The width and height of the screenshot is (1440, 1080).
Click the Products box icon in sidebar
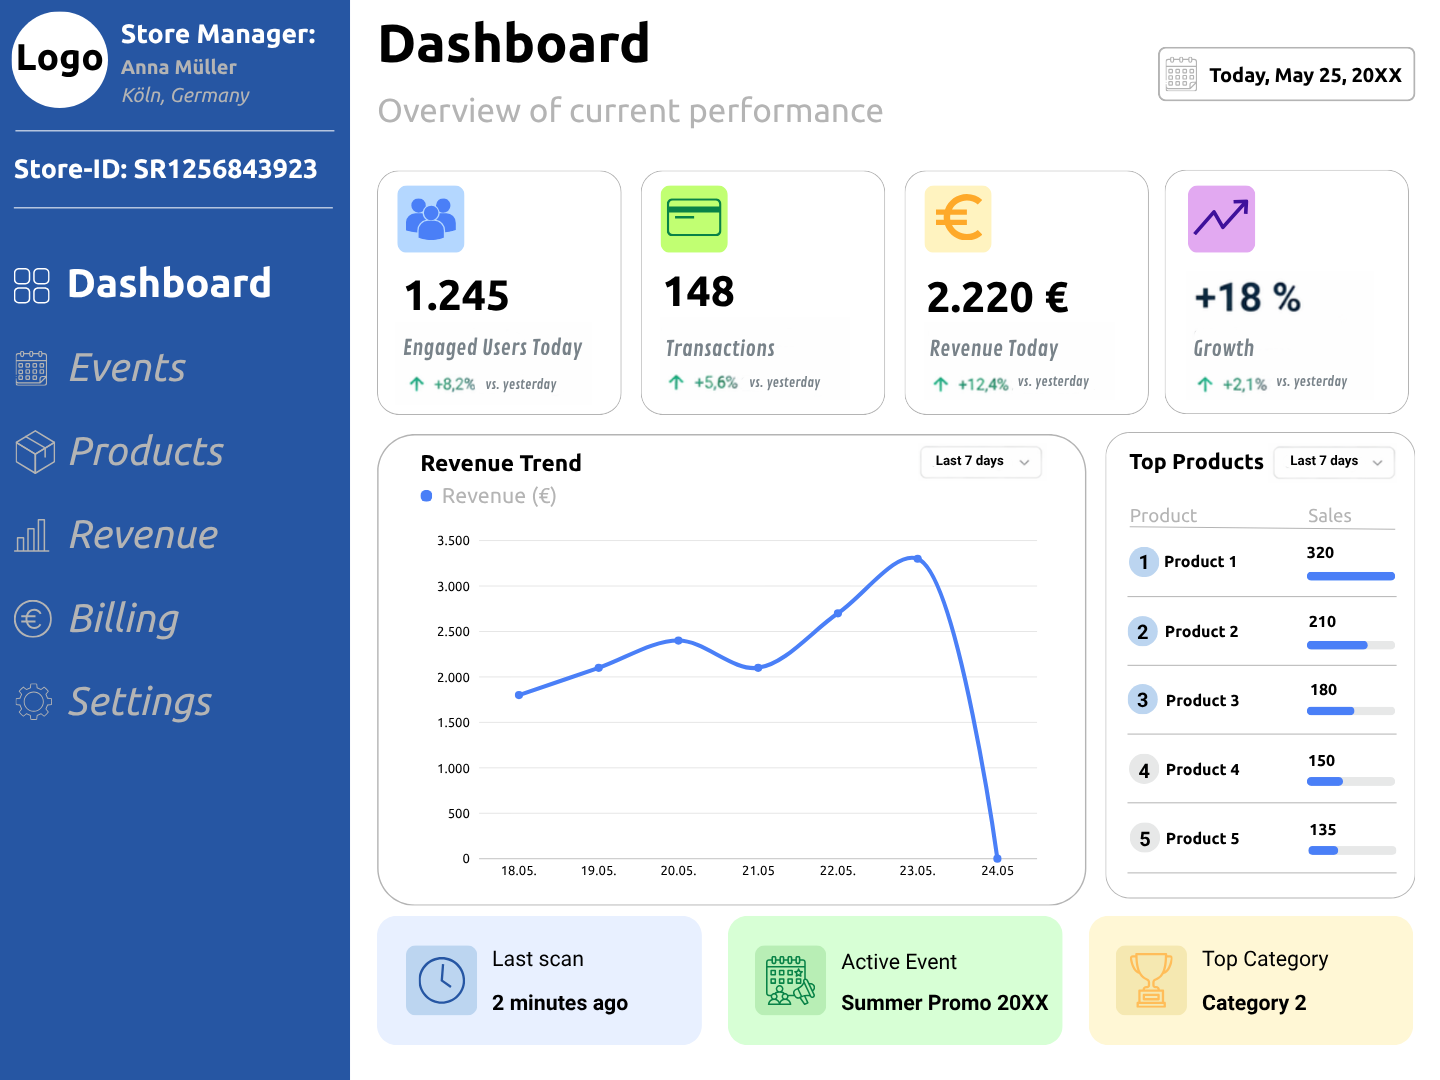[34, 452]
